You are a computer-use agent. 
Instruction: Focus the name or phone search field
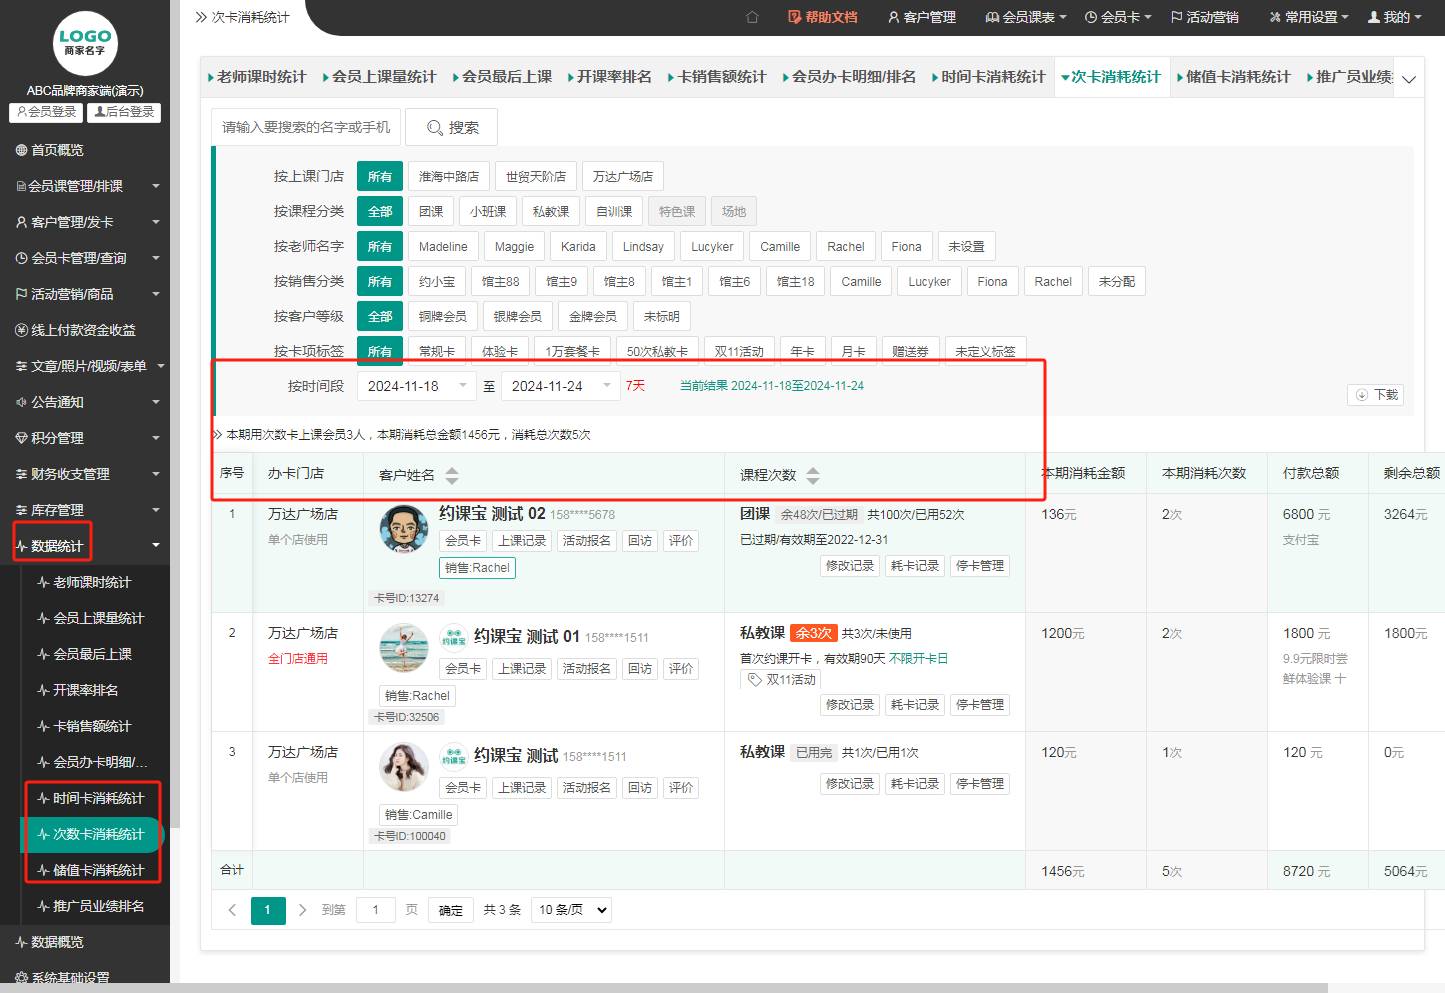[x=306, y=127]
